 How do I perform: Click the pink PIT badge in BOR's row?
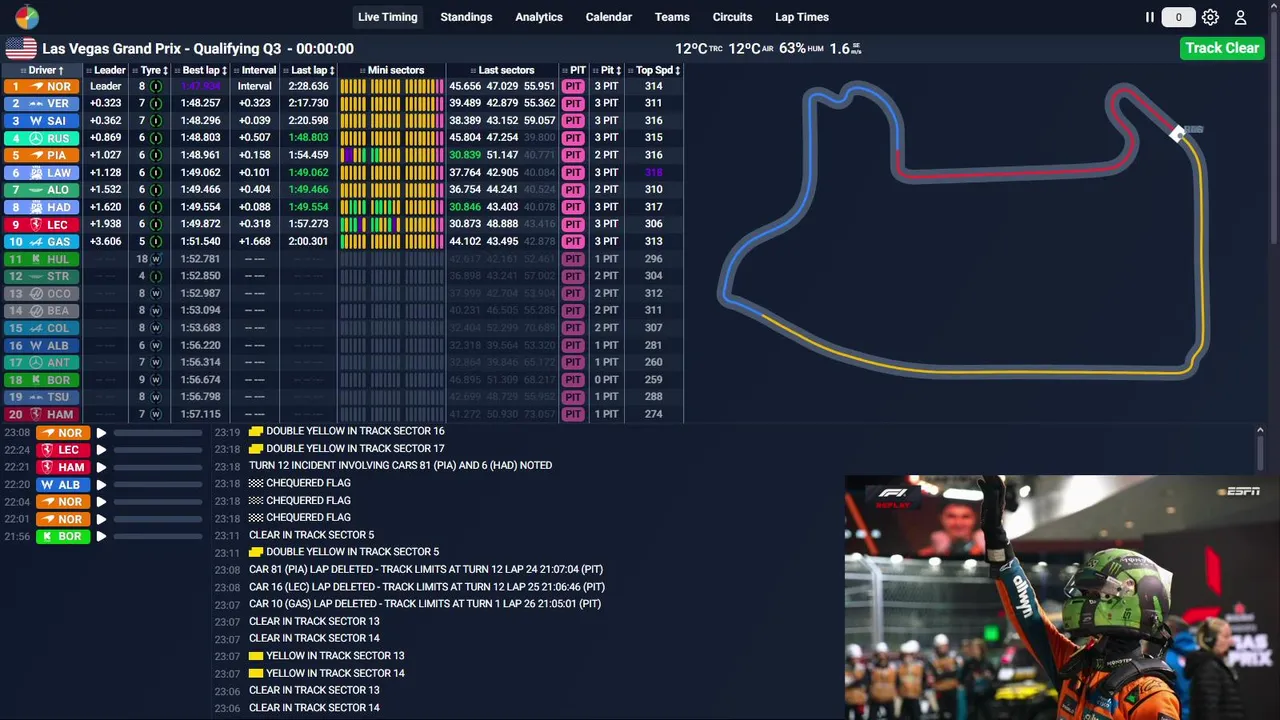[x=572, y=379]
